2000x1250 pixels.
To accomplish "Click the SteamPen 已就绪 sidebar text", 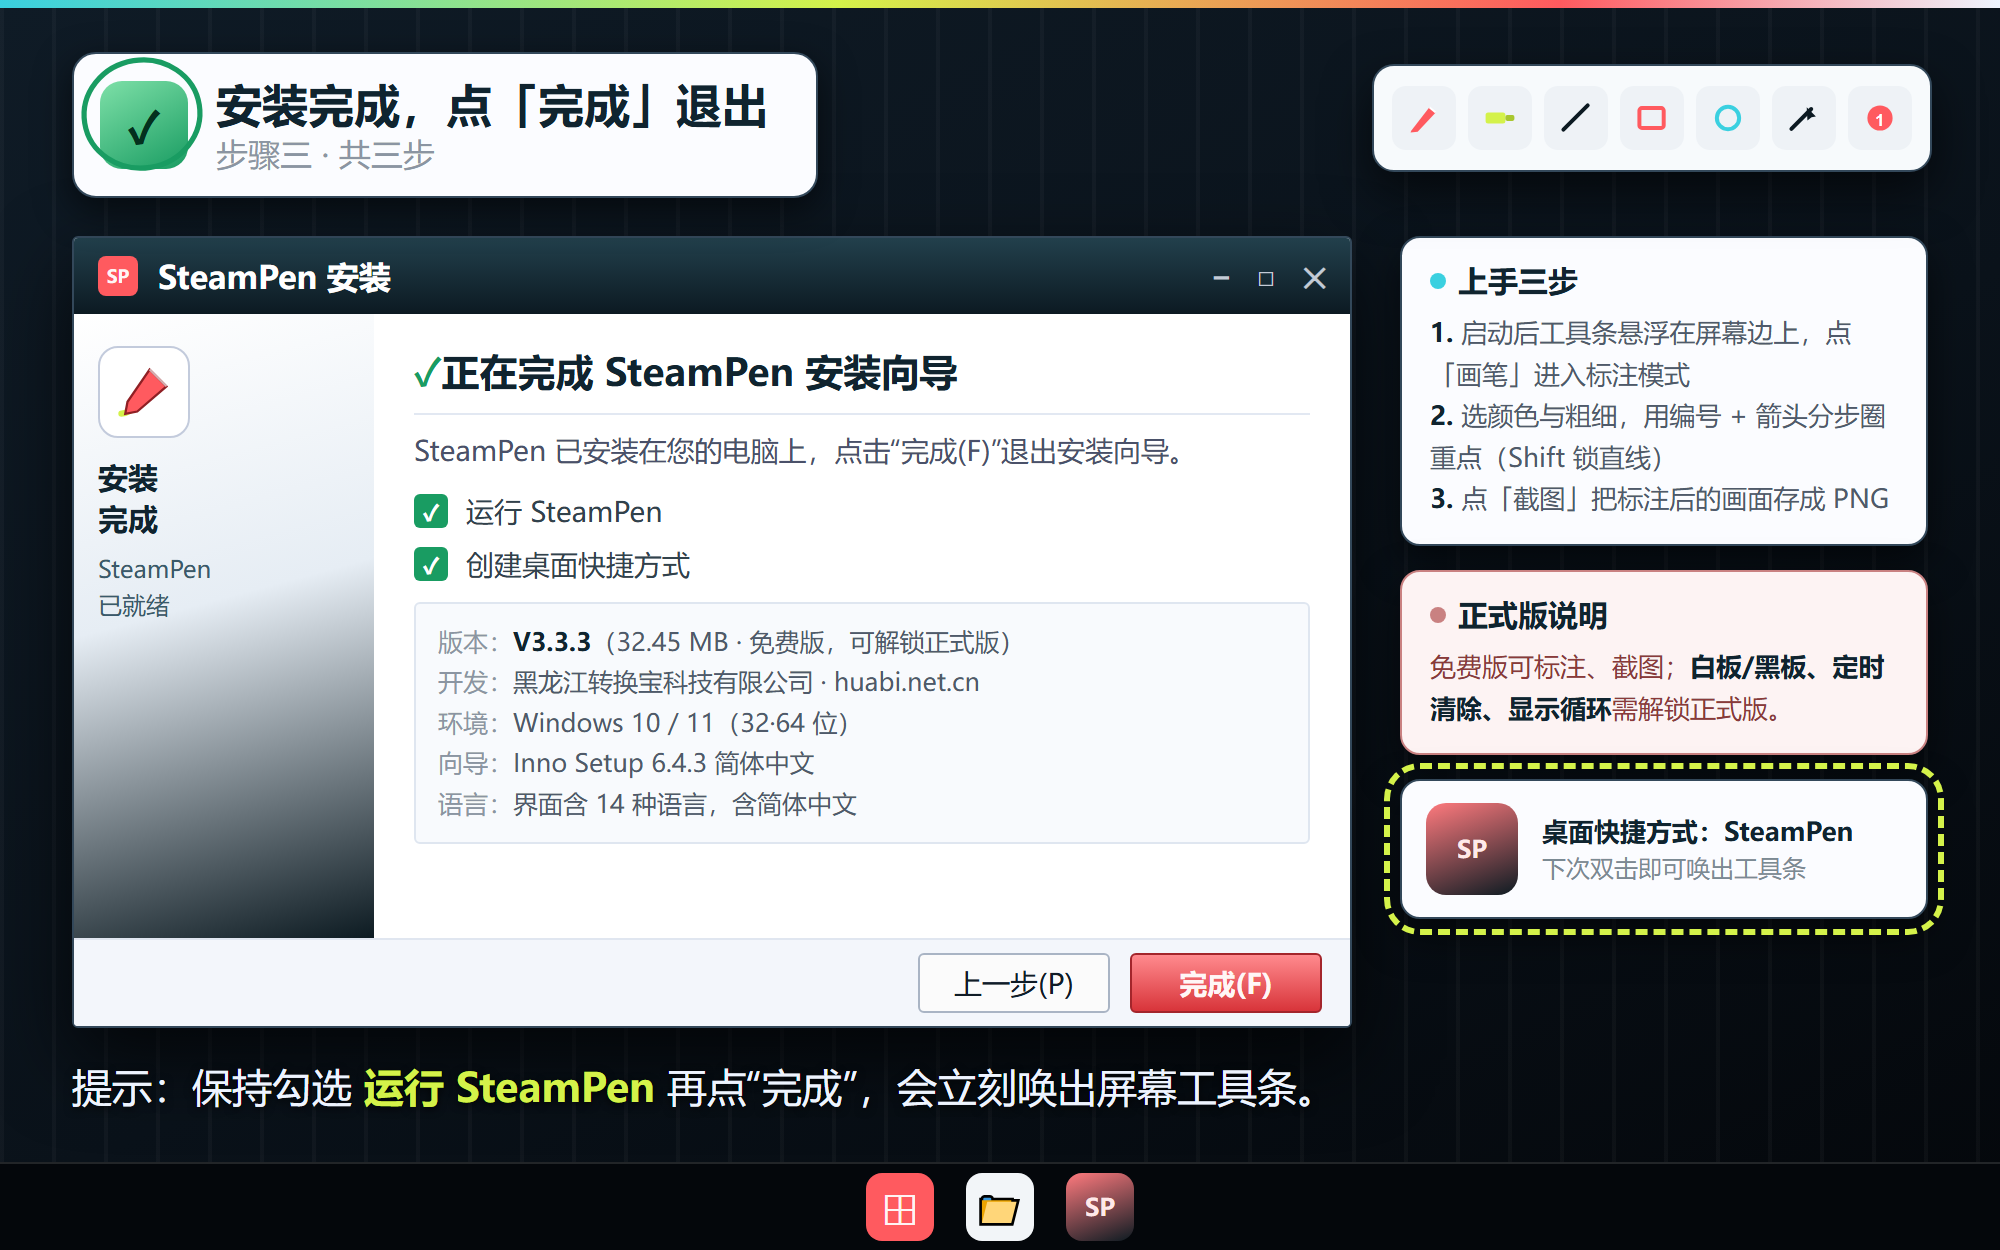I will point(154,587).
